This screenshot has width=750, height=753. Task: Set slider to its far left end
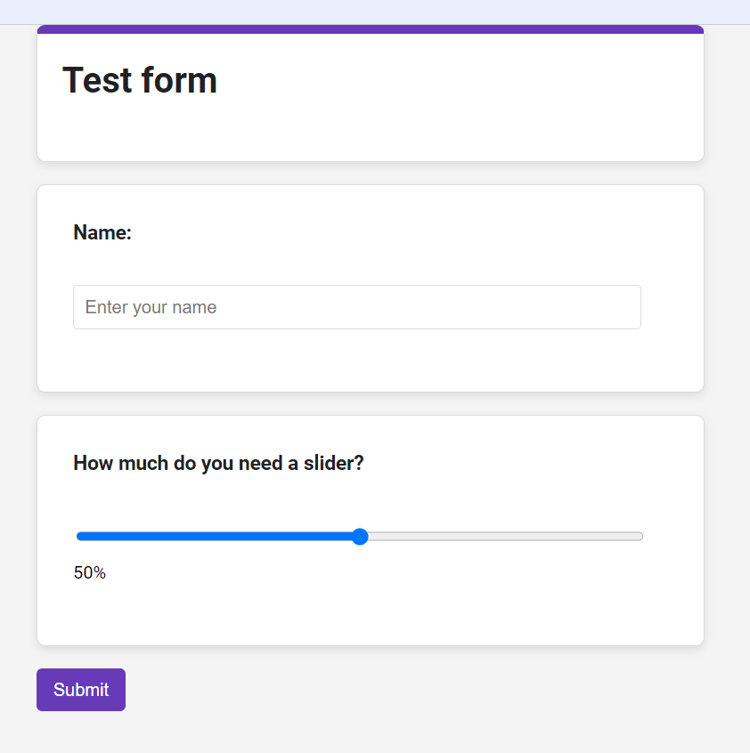[x=78, y=536]
